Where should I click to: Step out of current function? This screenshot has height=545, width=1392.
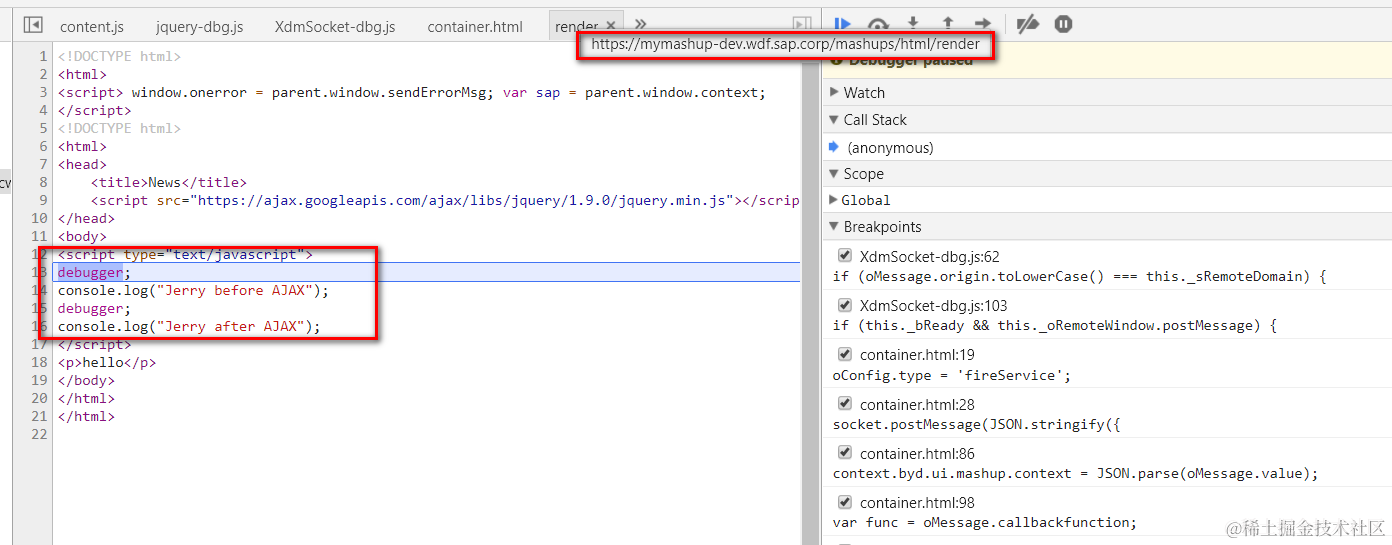pyautogui.click(x=948, y=23)
